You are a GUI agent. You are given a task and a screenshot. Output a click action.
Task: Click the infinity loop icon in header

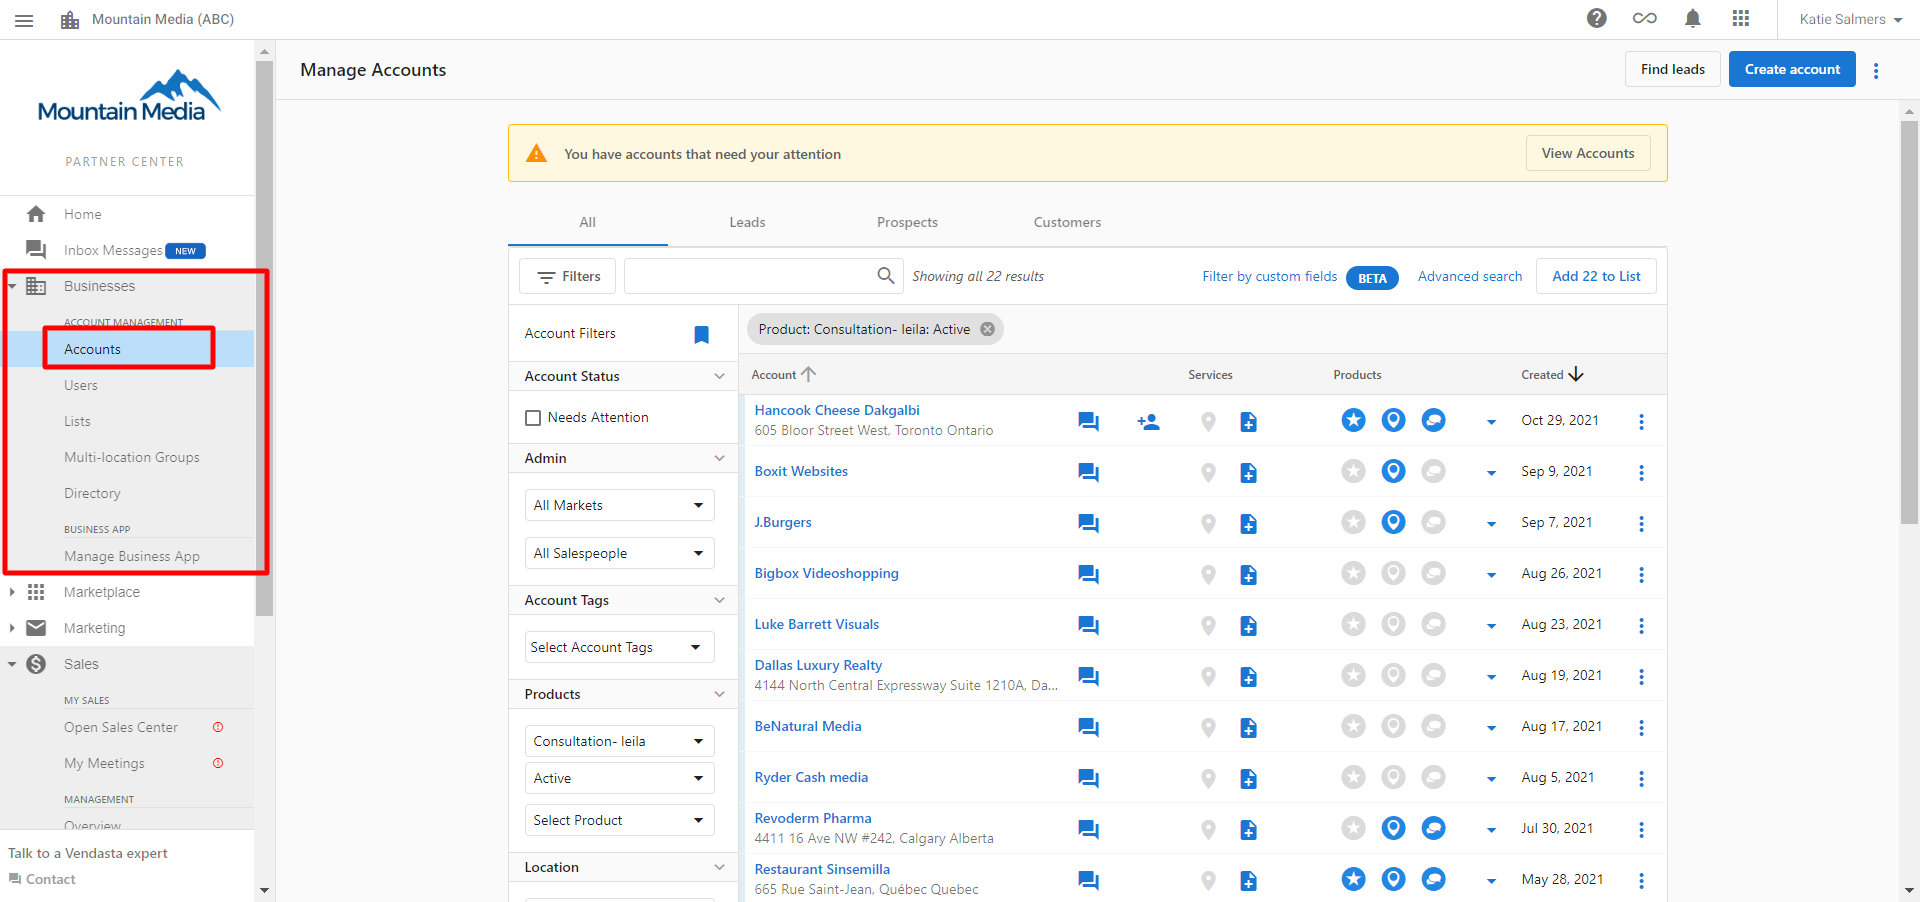point(1645,18)
